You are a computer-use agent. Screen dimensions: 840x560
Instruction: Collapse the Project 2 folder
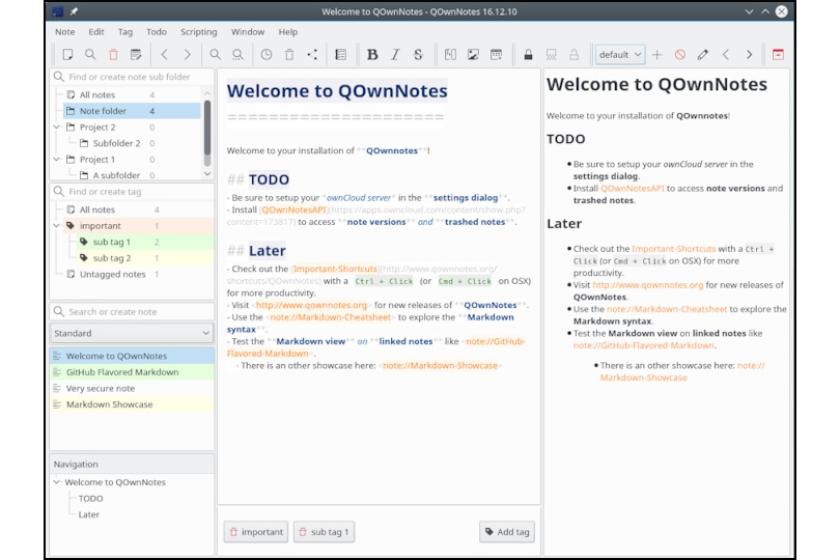pos(57,127)
